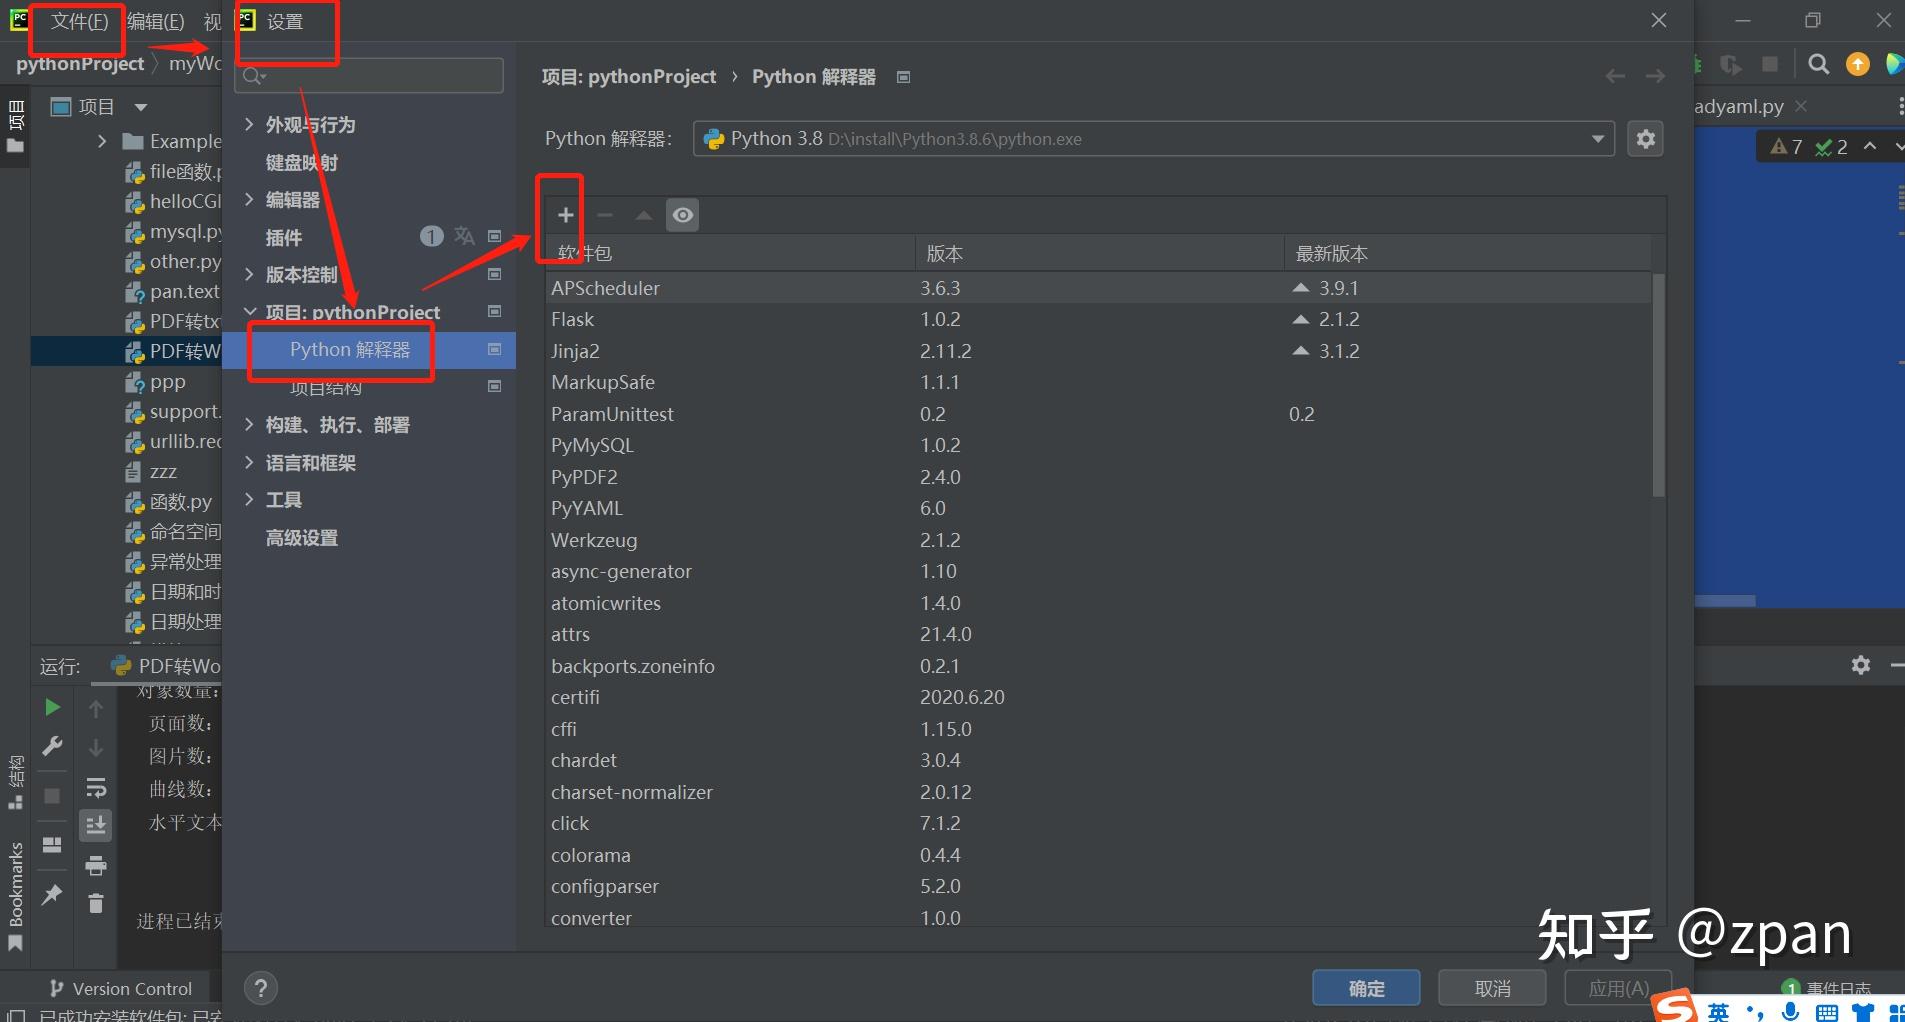Click the up arrow icon in run panel

[x=96, y=709]
